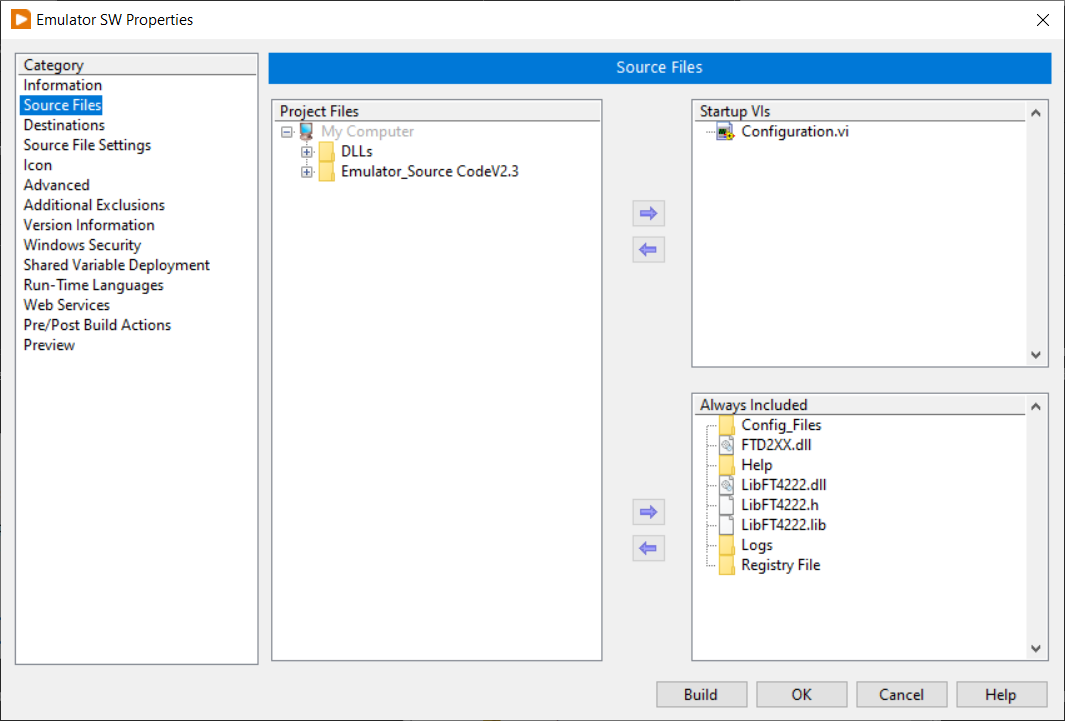Expand the DLLs folder in Project Files
The image size is (1065, 721).
coord(307,151)
